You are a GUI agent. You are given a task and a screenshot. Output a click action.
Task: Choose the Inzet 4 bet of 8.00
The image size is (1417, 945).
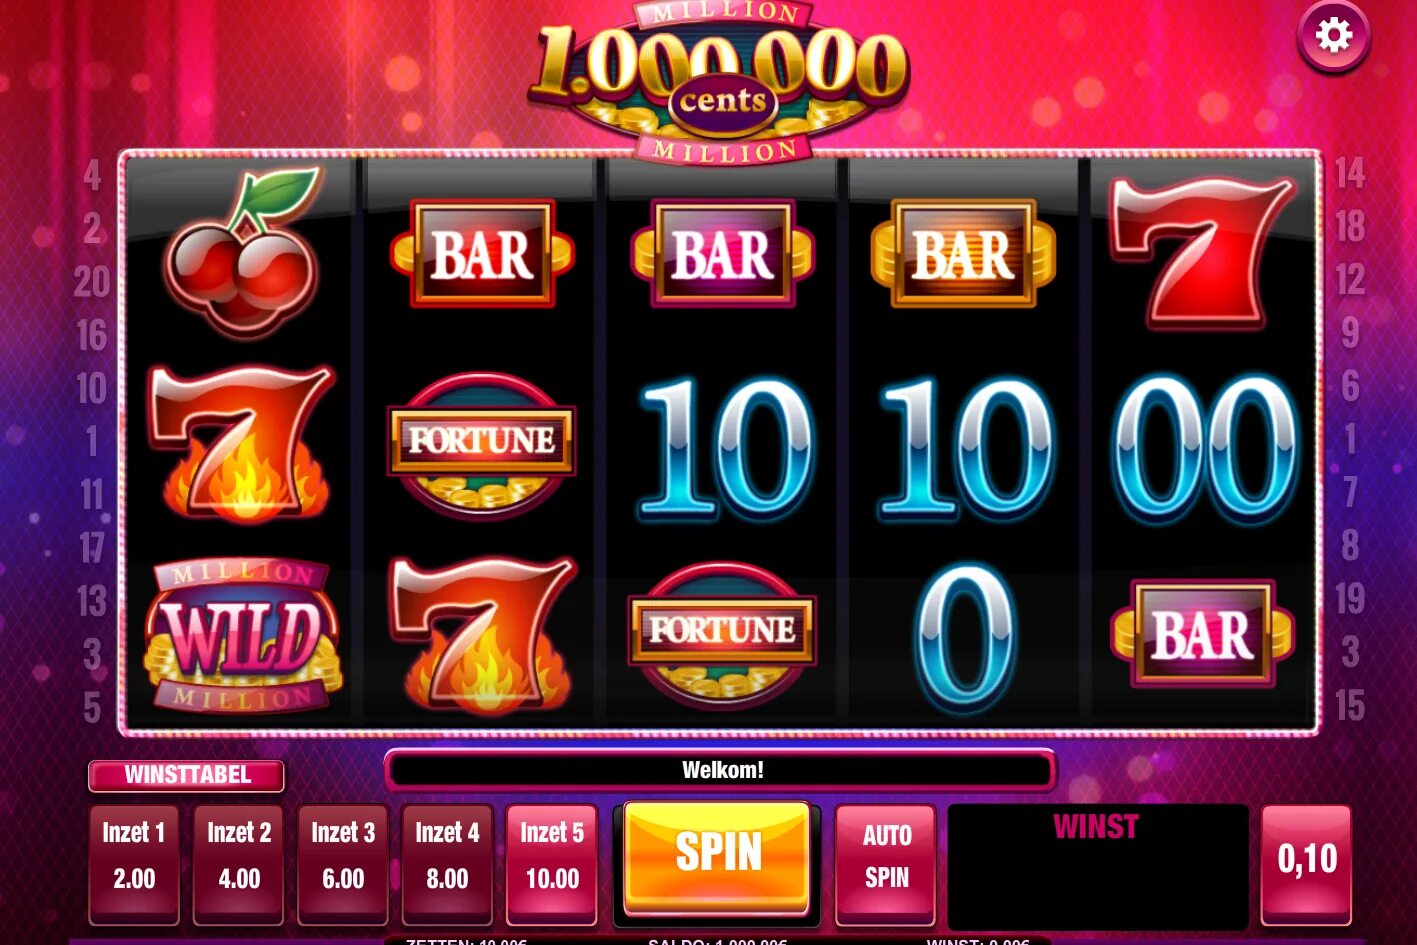[x=447, y=864]
